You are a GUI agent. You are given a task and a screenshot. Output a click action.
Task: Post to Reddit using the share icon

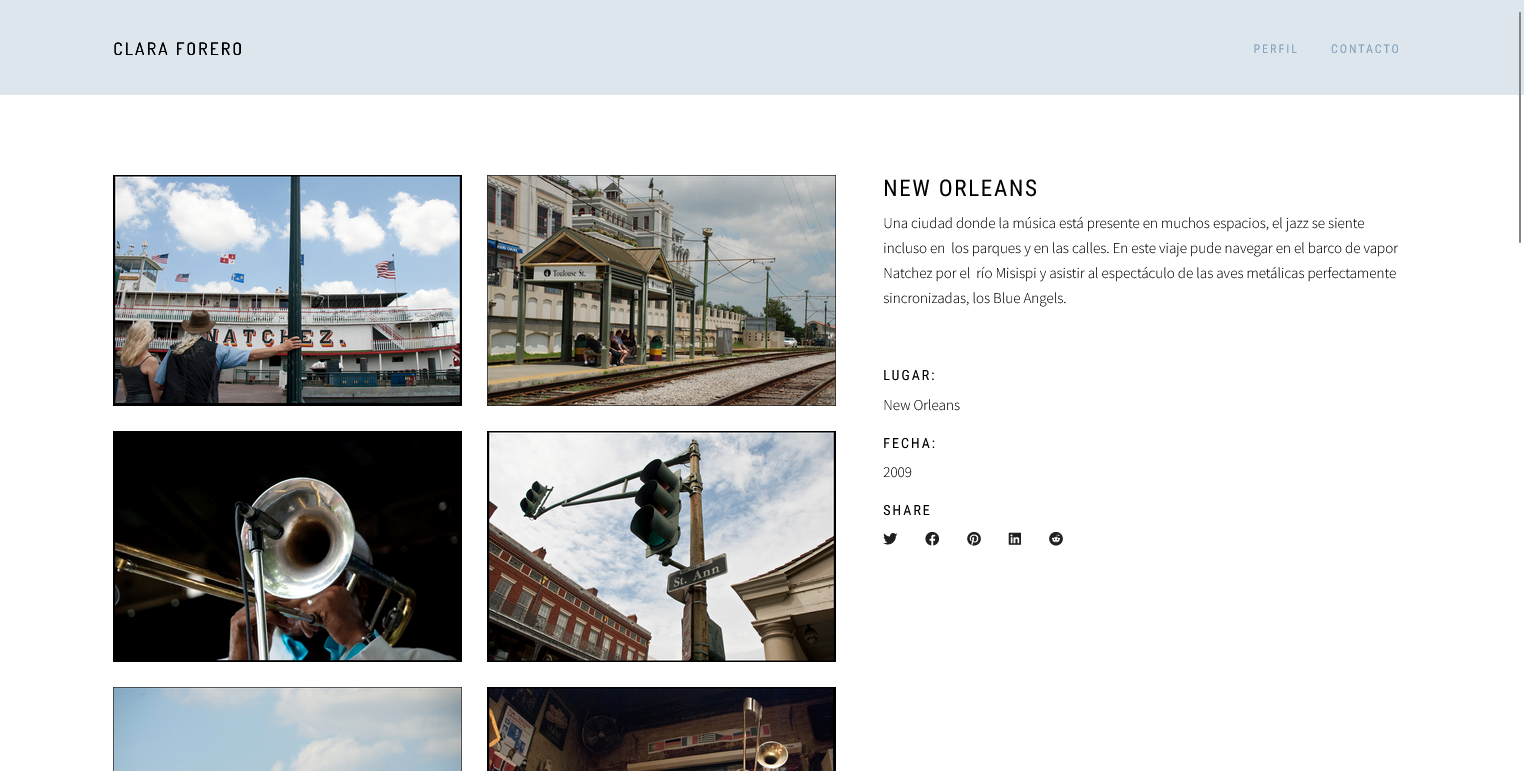(1056, 539)
